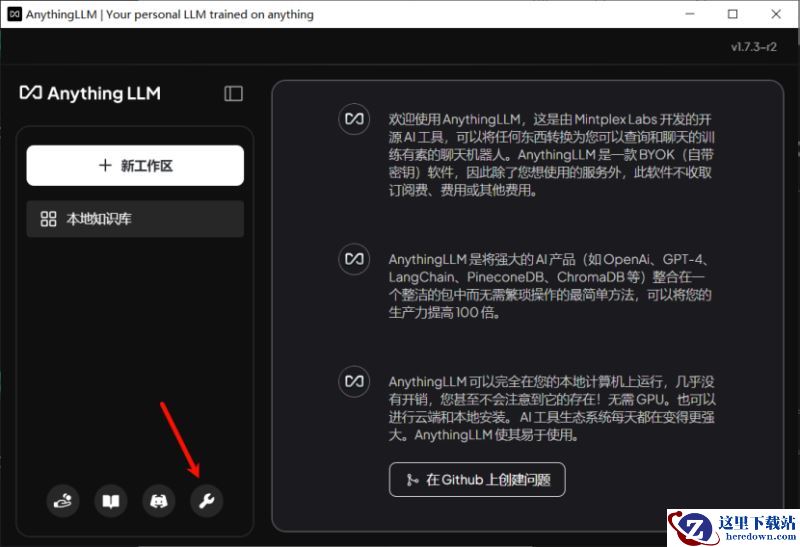Viewport: 800px width, 547px height.
Task: Maximize the AnythingLLM window
Action: [x=733, y=14]
